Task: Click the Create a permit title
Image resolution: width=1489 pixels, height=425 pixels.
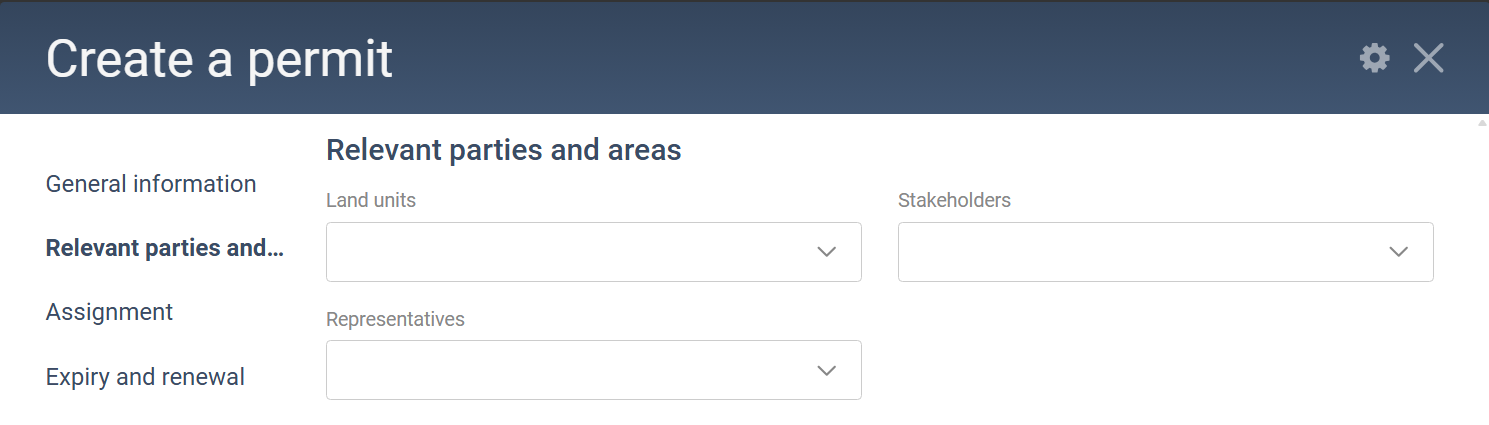Action: point(219,59)
